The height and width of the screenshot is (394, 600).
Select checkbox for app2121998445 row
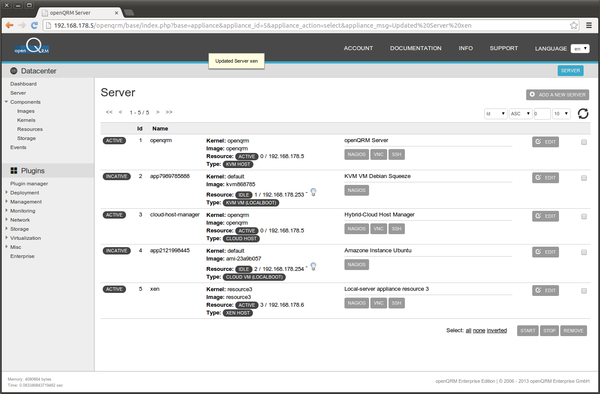coord(584,252)
